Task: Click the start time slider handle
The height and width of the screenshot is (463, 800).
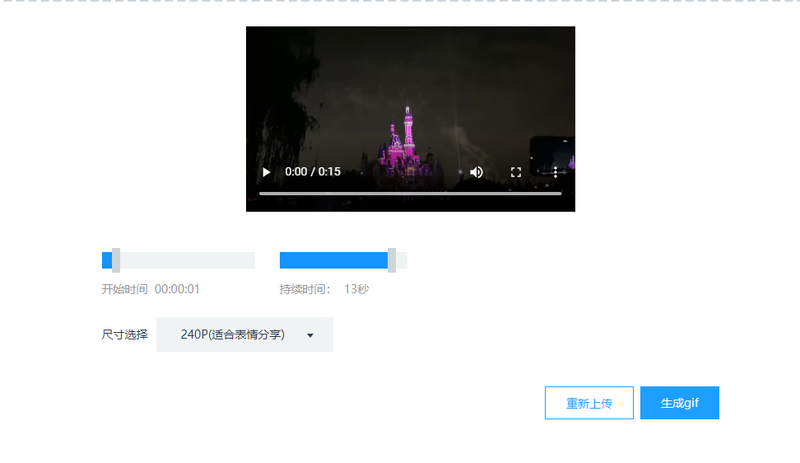Action: (x=116, y=260)
